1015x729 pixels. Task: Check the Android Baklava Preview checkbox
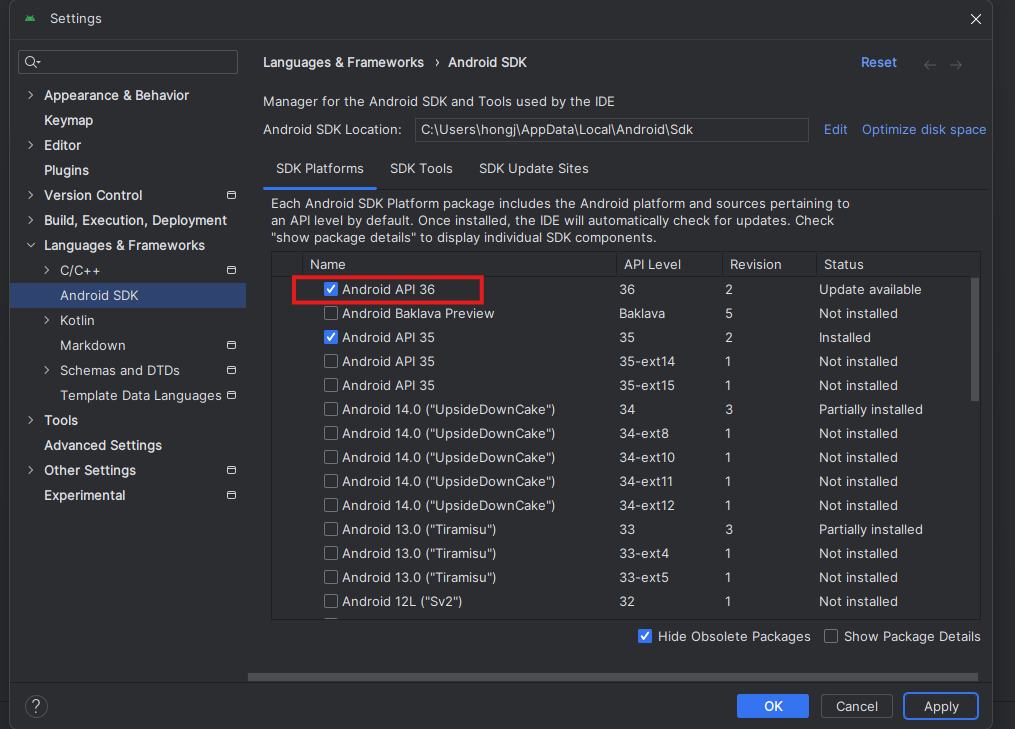point(331,313)
